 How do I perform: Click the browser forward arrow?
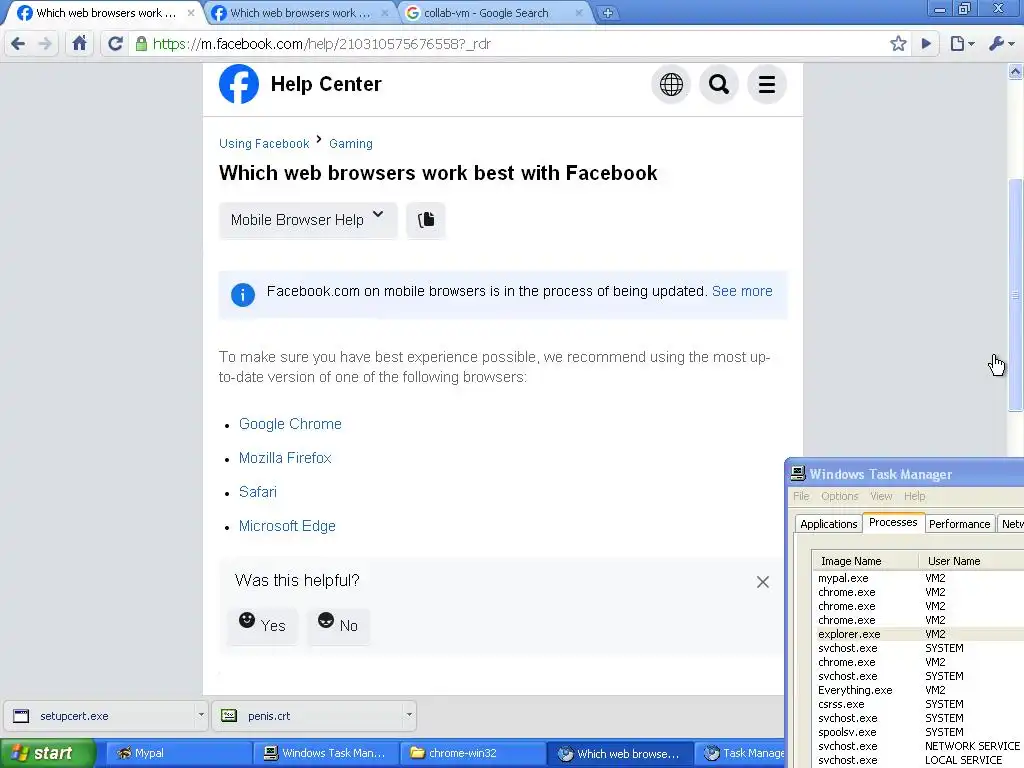(x=45, y=44)
